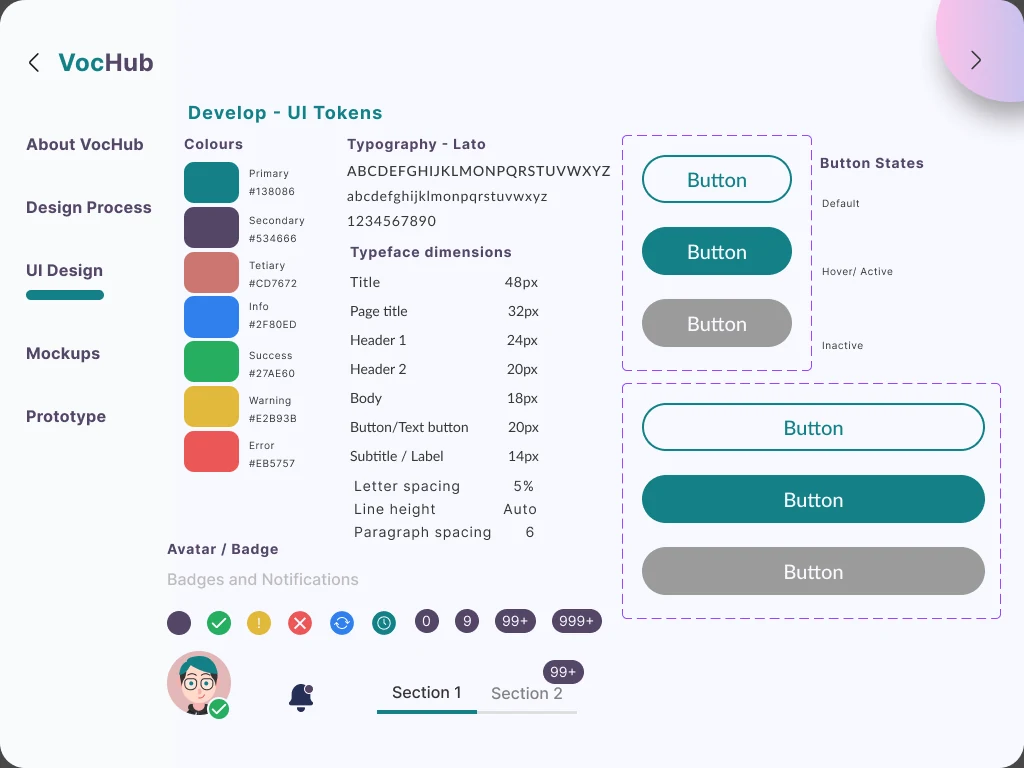Click the 'Header 2' label
The image size is (1024, 768).
pos(378,370)
